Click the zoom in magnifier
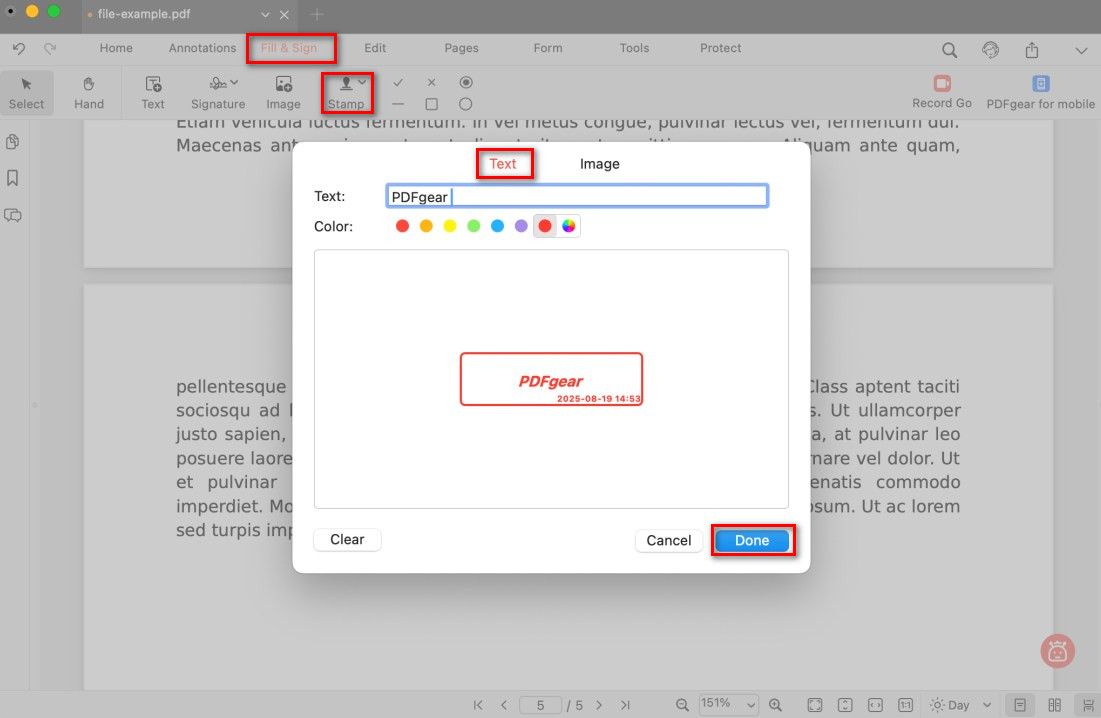Screen dimensions: 1101x718 [x=775, y=705]
